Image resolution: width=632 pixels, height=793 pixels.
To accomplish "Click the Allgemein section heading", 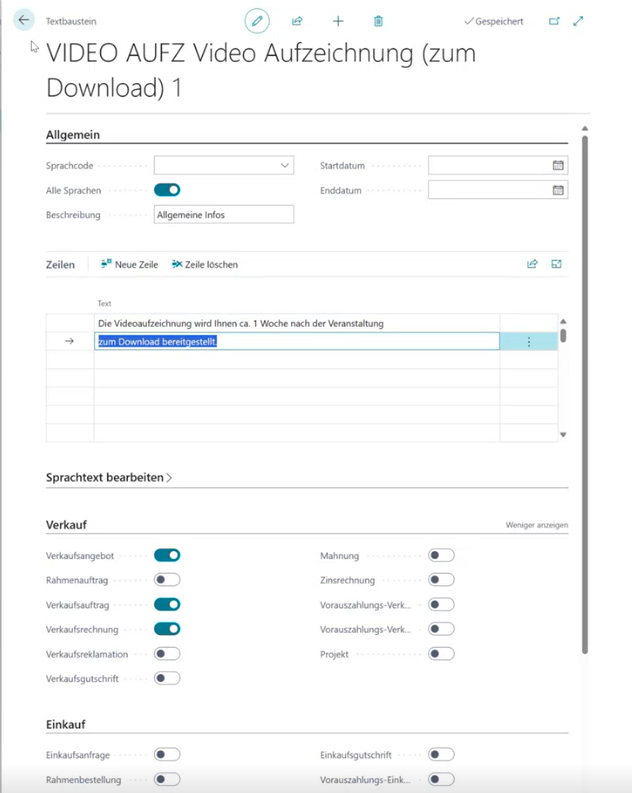I will pos(73,135).
